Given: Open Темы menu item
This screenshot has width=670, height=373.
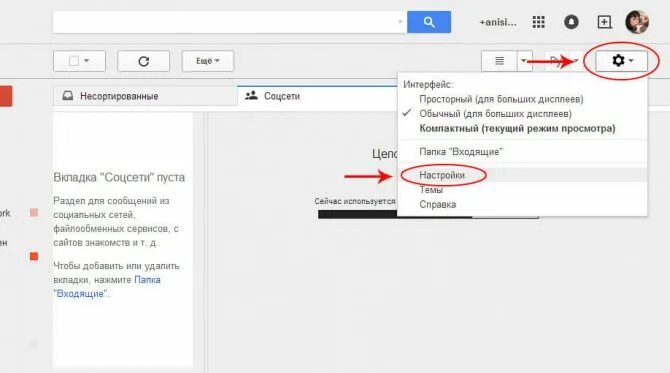Looking at the screenshot, I should [431, 190].
